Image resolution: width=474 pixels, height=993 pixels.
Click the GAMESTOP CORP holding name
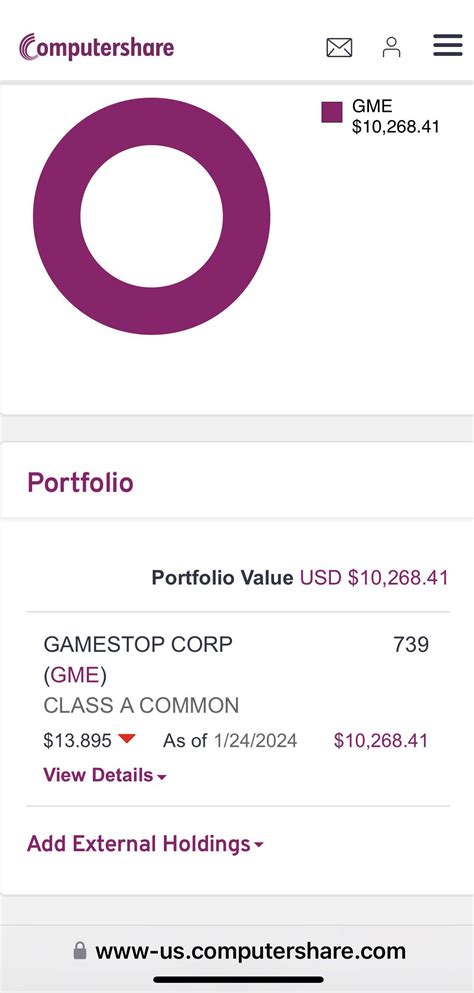138,644
